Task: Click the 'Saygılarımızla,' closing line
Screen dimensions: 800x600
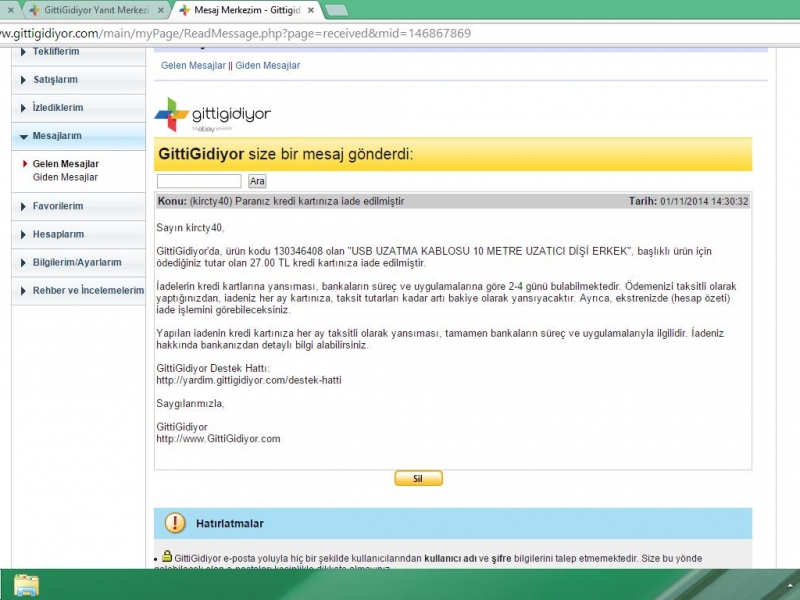Action: [x=190, y=404]
